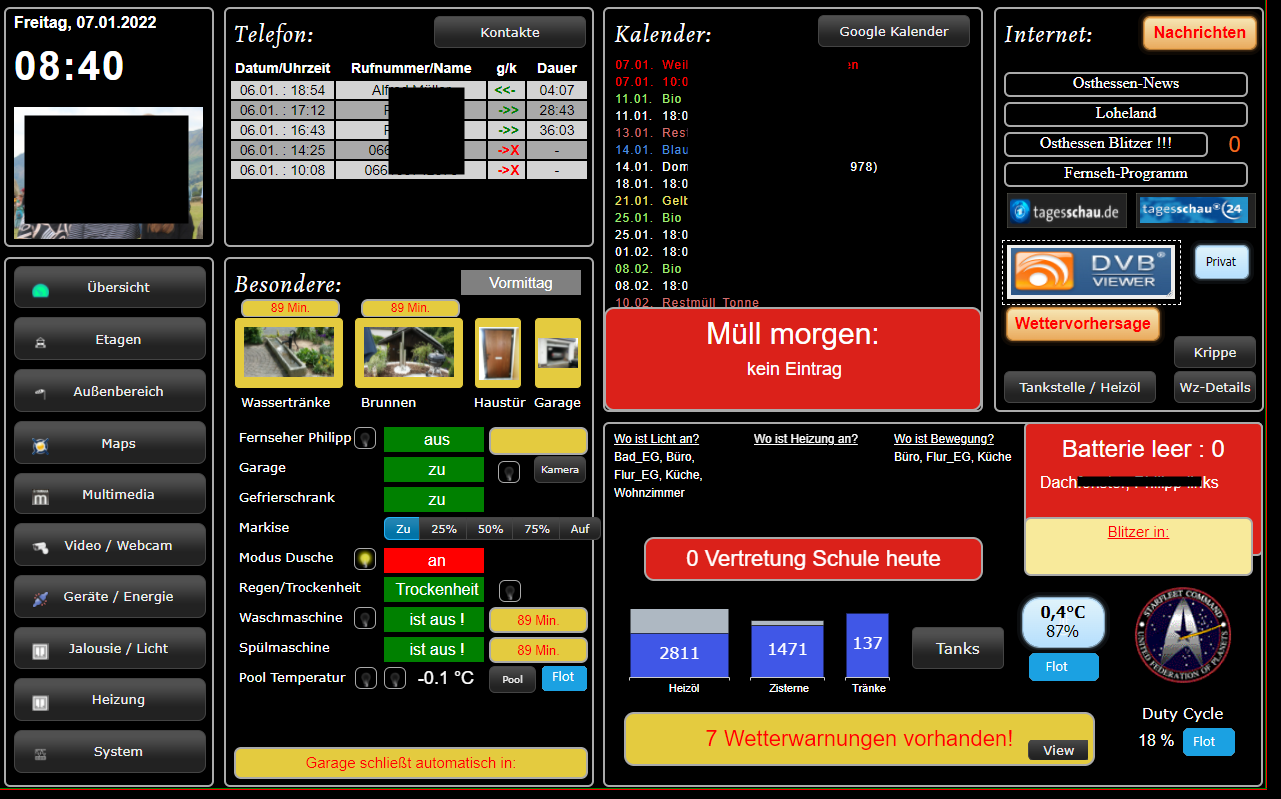Open the tagesschau24 logo link
The image size is (1281, 799).
(1195, 211)
